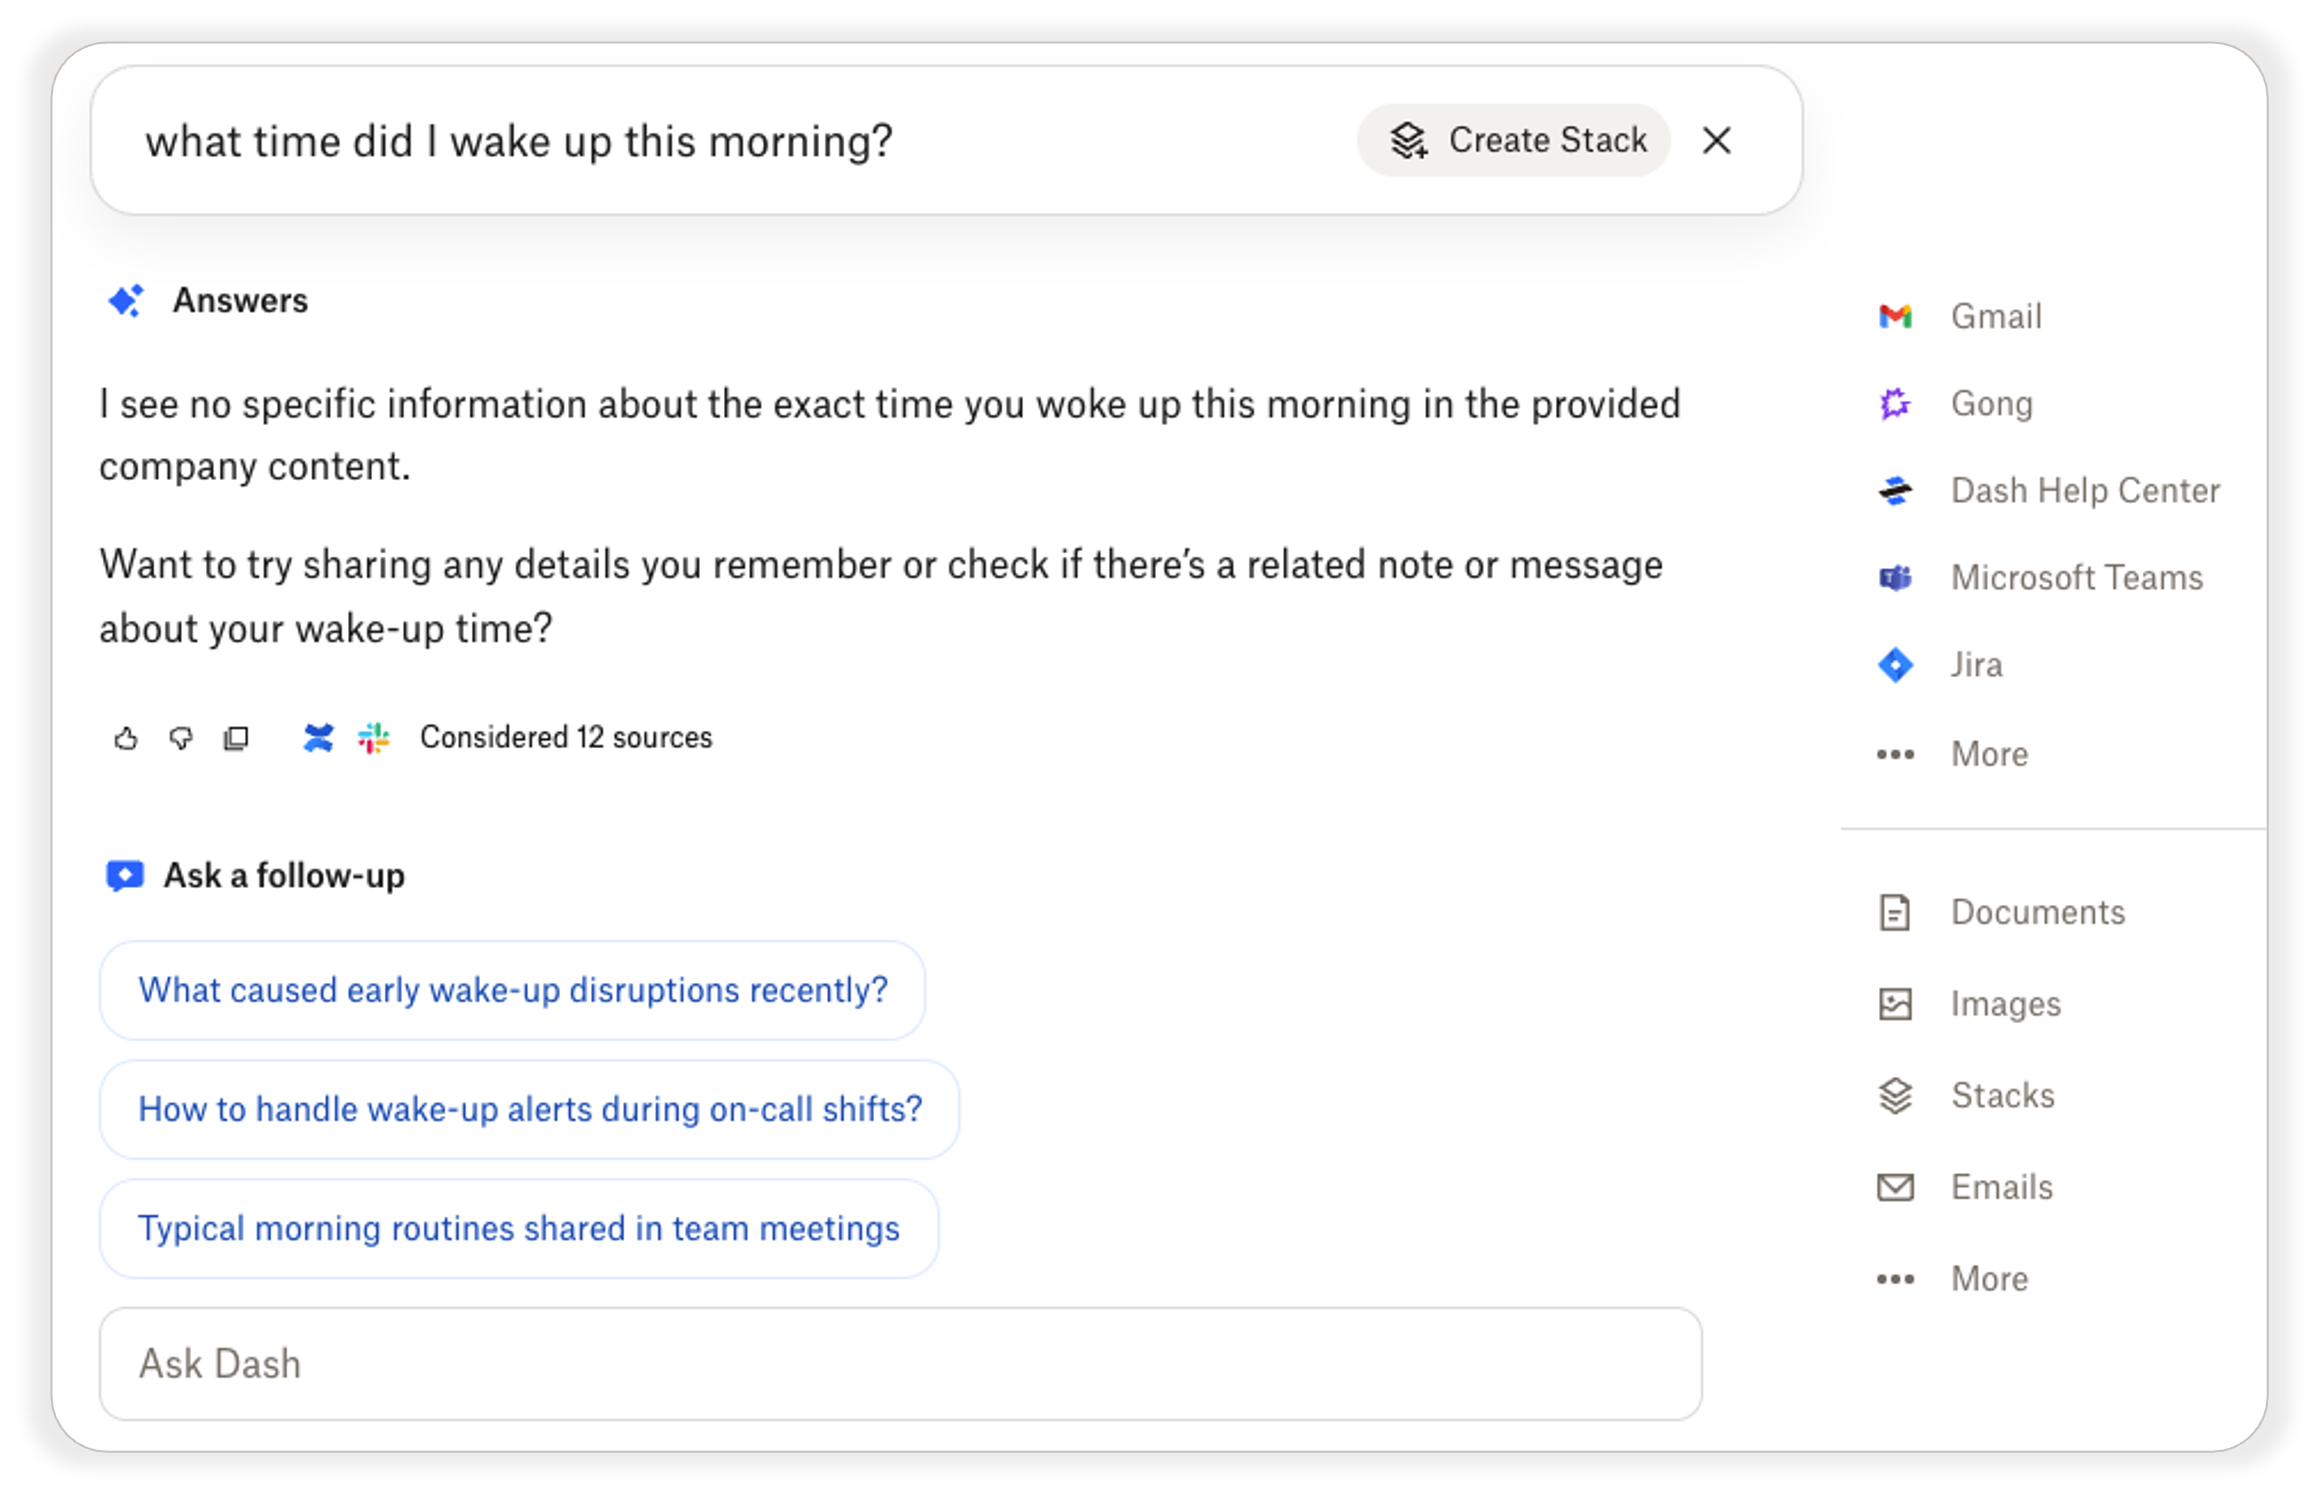The width and height of the screenshot is (2314, 1494).
Task: Switch to the Documents filter
Action: (x=2037, y=911)
